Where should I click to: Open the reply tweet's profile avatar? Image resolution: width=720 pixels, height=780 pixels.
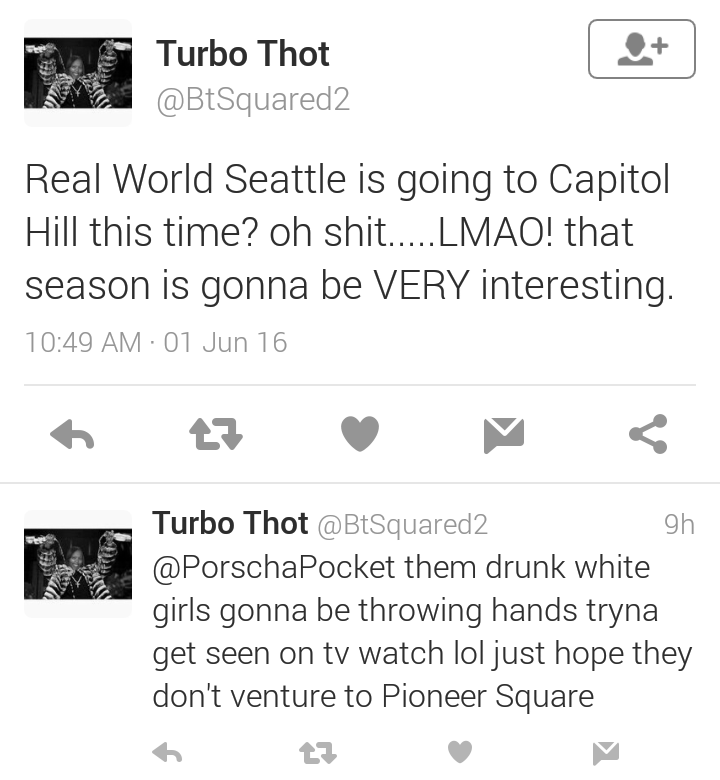pos(78,564)
